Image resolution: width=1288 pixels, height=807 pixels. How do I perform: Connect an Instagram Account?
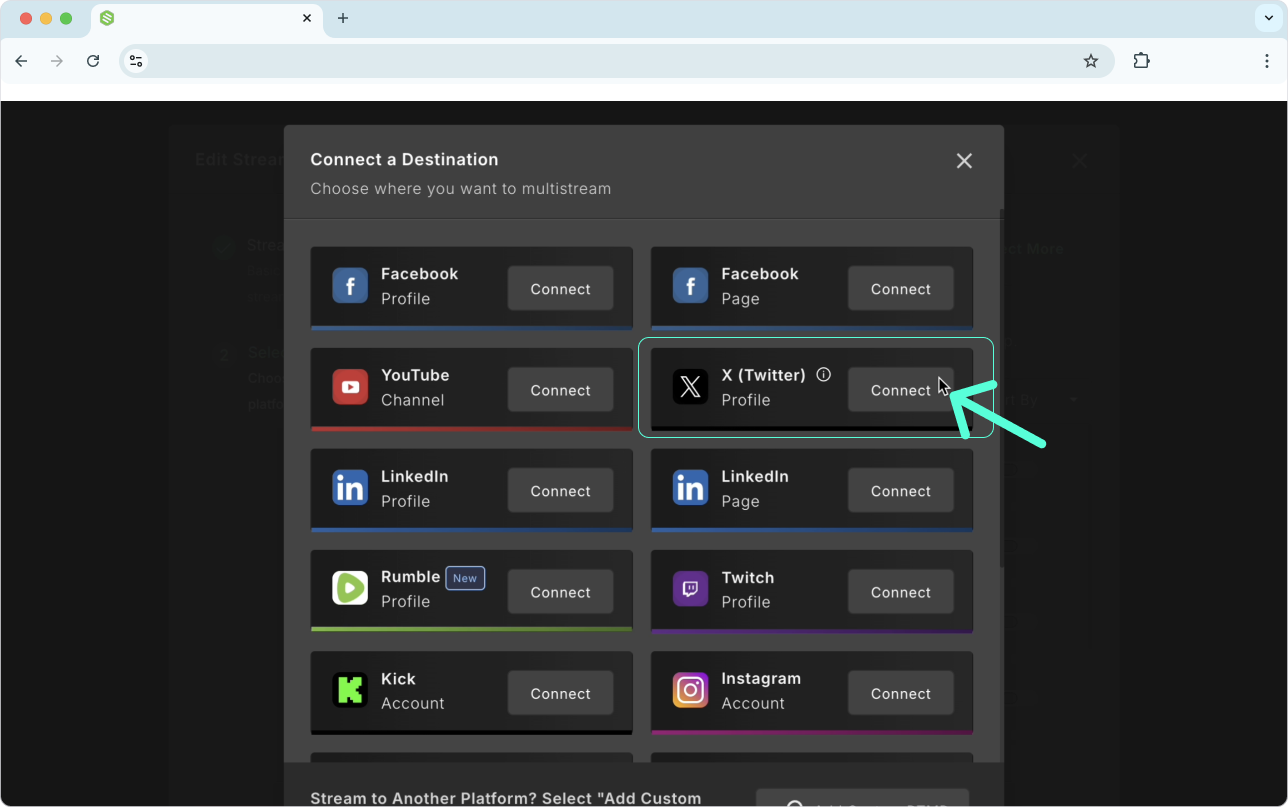[900, 693]
